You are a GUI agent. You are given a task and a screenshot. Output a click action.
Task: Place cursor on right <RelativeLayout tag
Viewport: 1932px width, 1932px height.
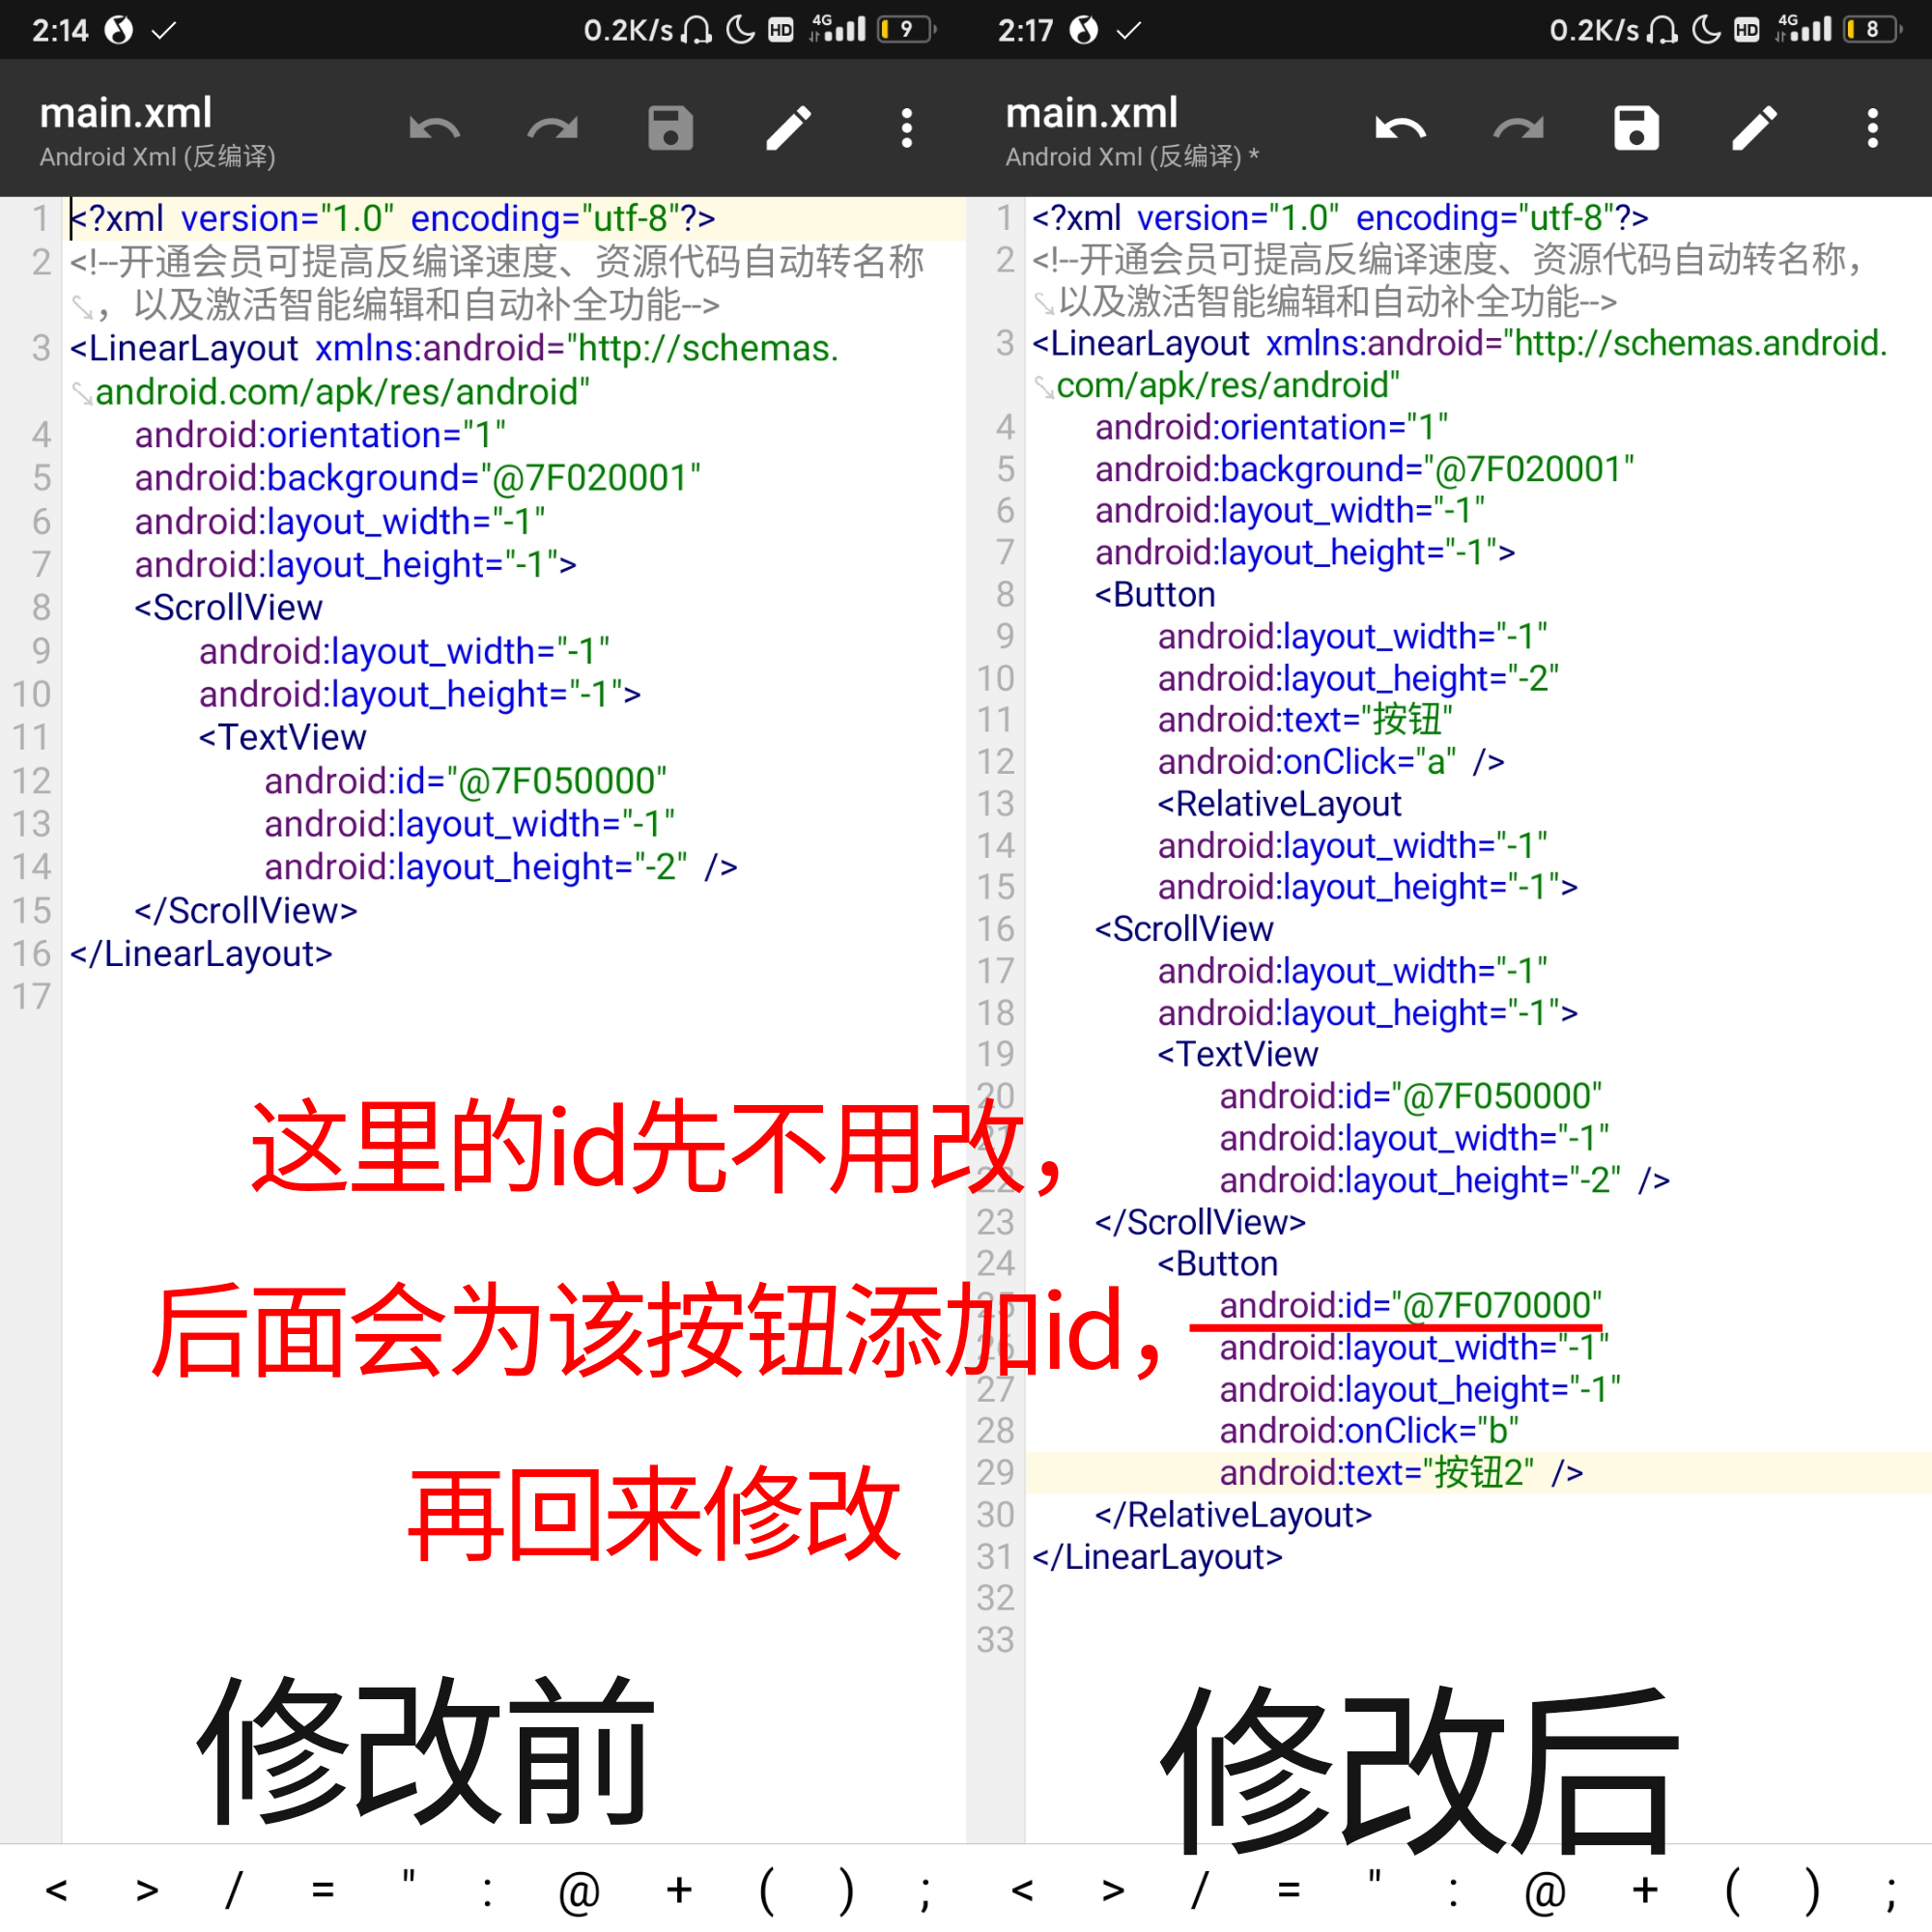(1279, 803)
